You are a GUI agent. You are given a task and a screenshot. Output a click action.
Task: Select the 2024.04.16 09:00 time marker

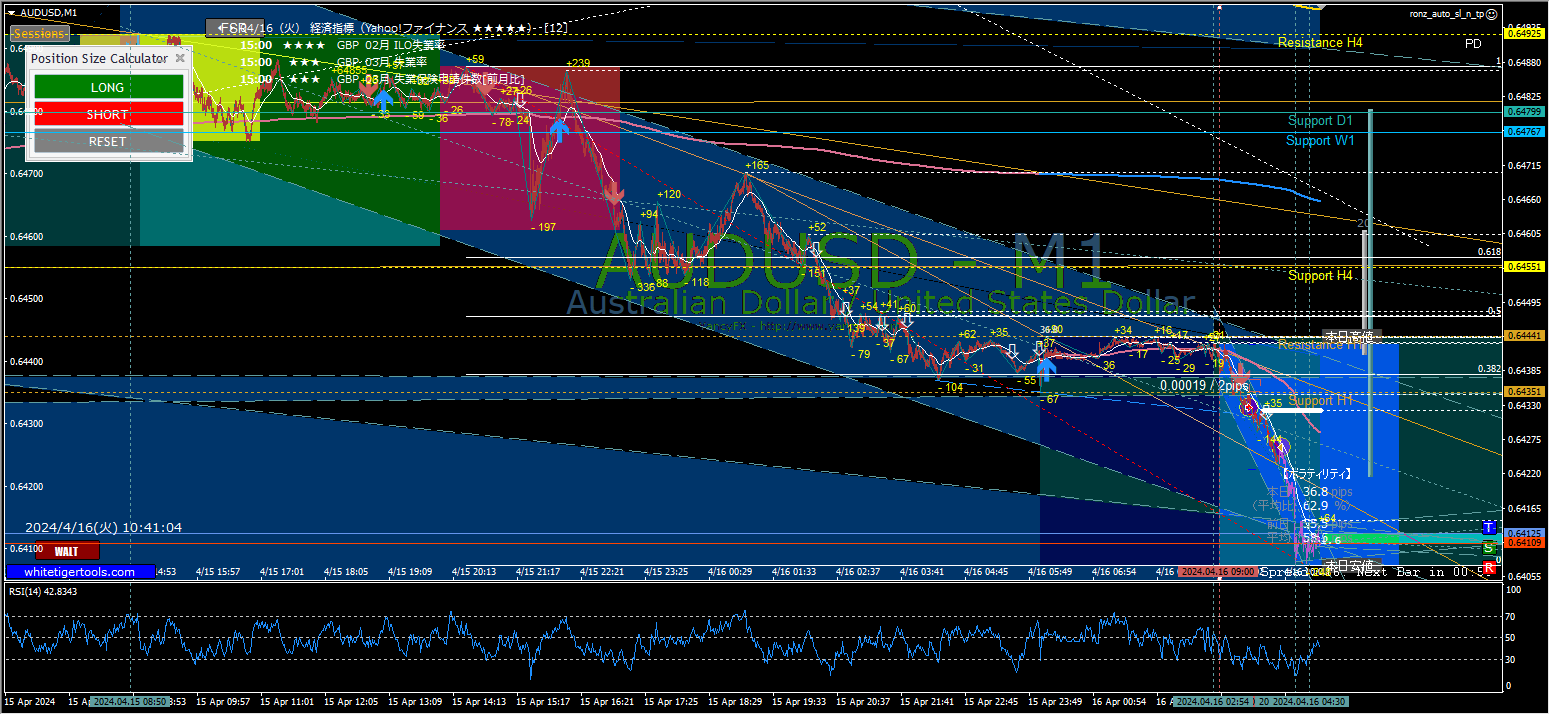(x=1215, y=572)
